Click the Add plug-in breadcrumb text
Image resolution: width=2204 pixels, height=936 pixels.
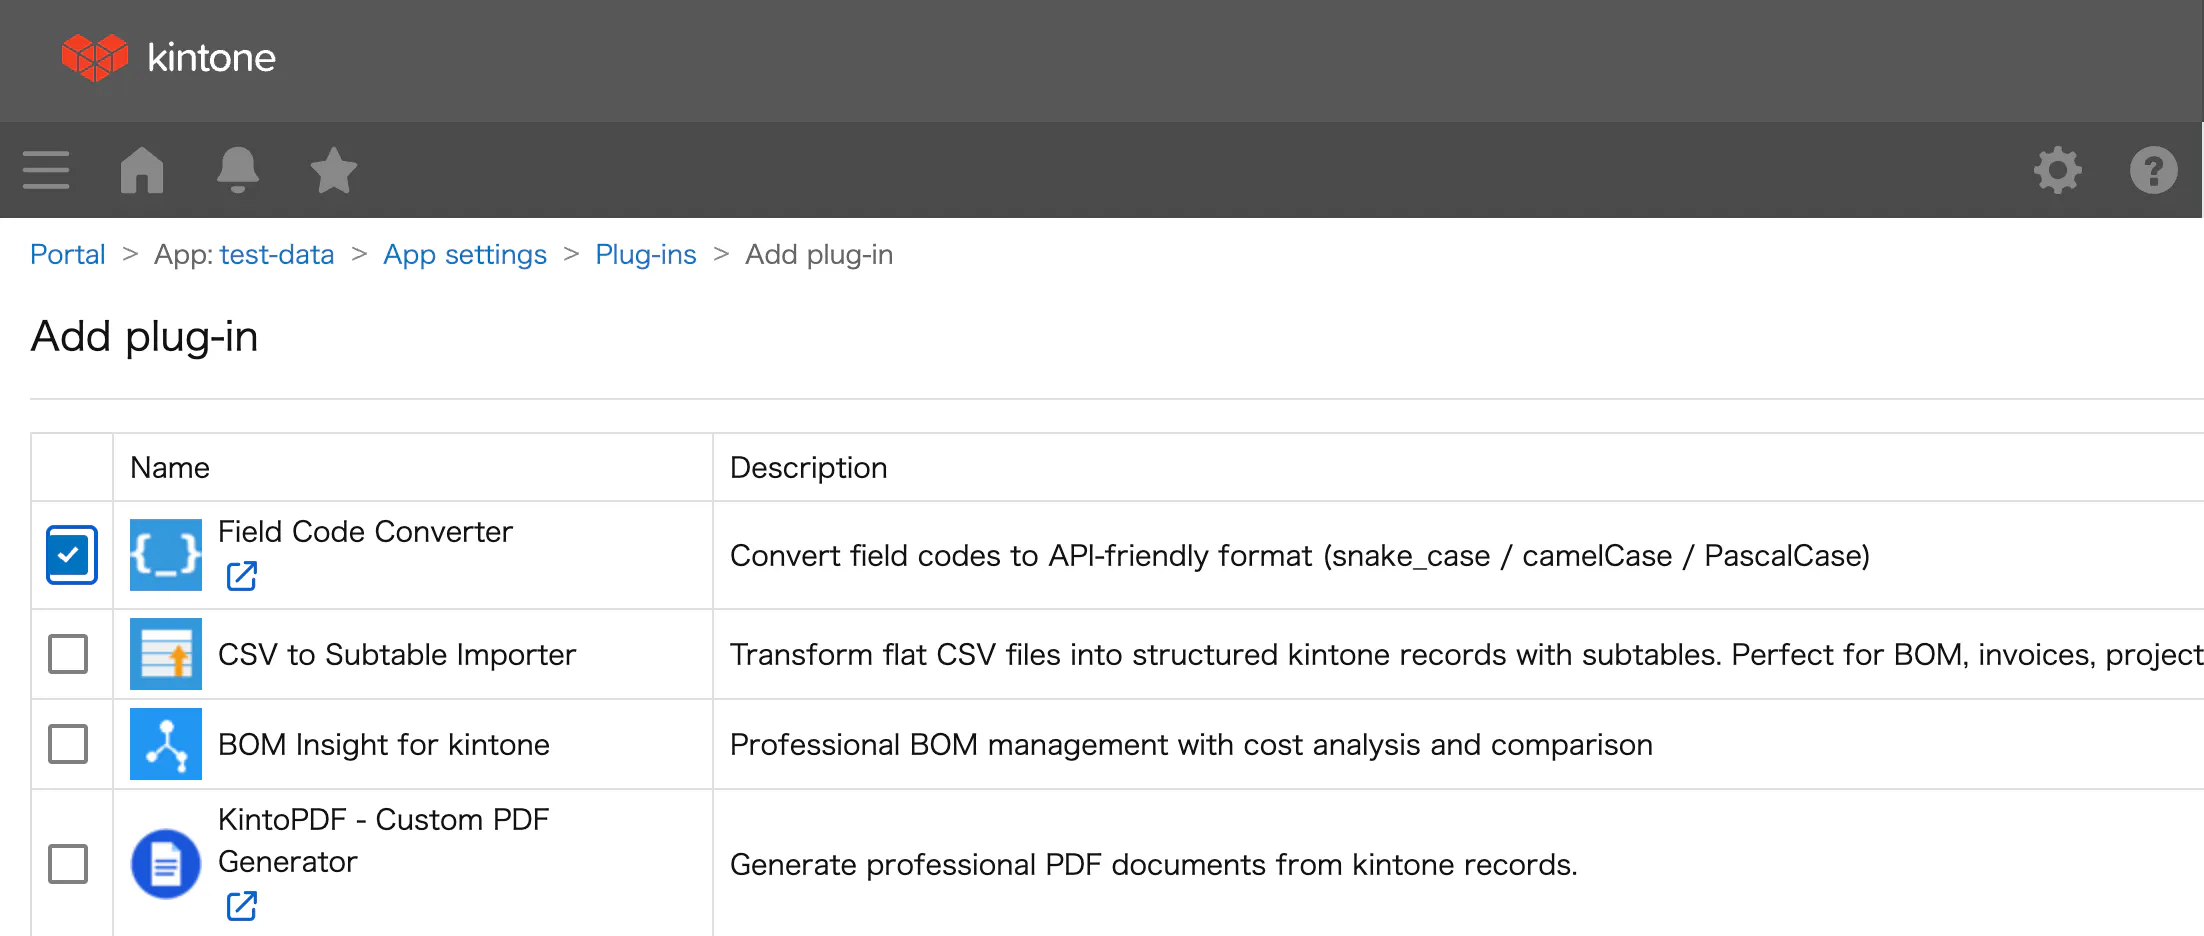click(819, 254)
